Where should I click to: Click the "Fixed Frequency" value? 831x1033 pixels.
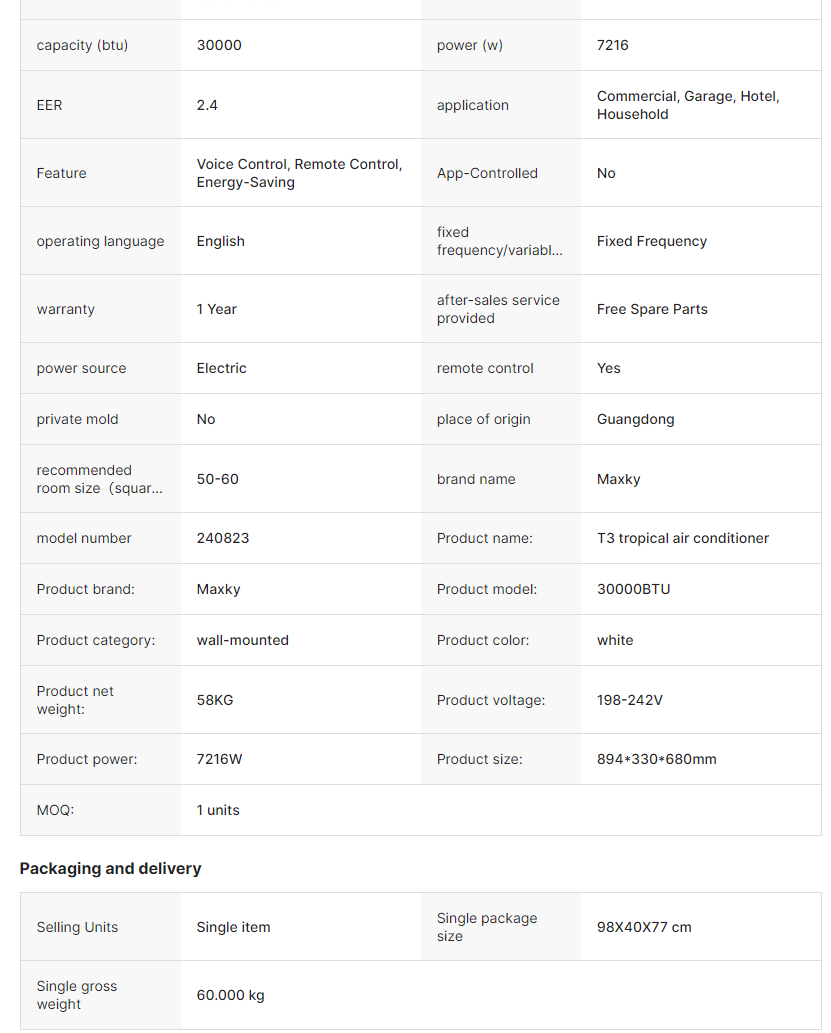coord(651,241)
